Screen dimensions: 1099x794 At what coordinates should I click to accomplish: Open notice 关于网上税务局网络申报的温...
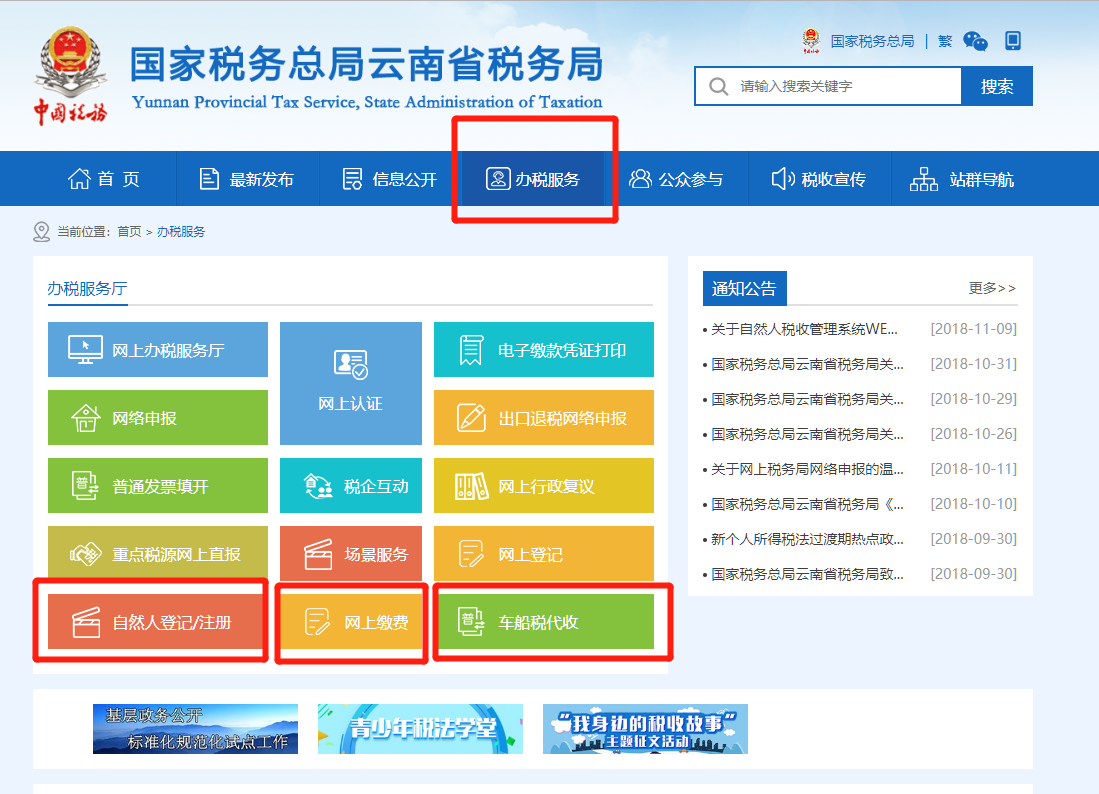[x=807, y=469]
